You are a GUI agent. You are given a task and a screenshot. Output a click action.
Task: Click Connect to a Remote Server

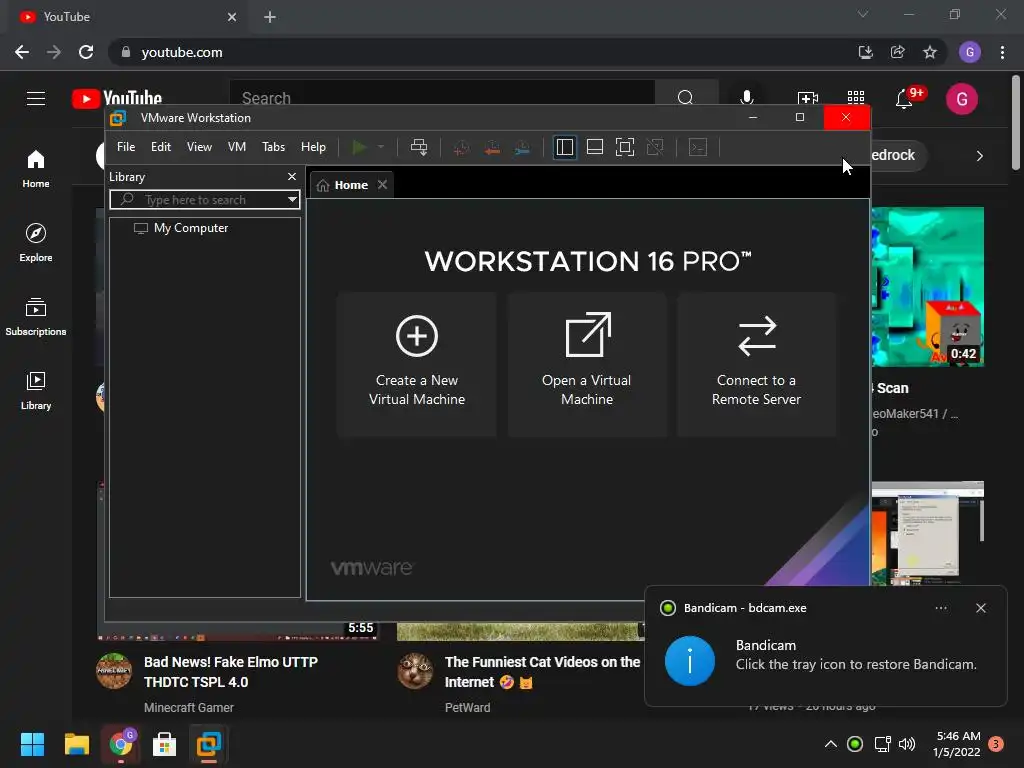click(757, 364)
